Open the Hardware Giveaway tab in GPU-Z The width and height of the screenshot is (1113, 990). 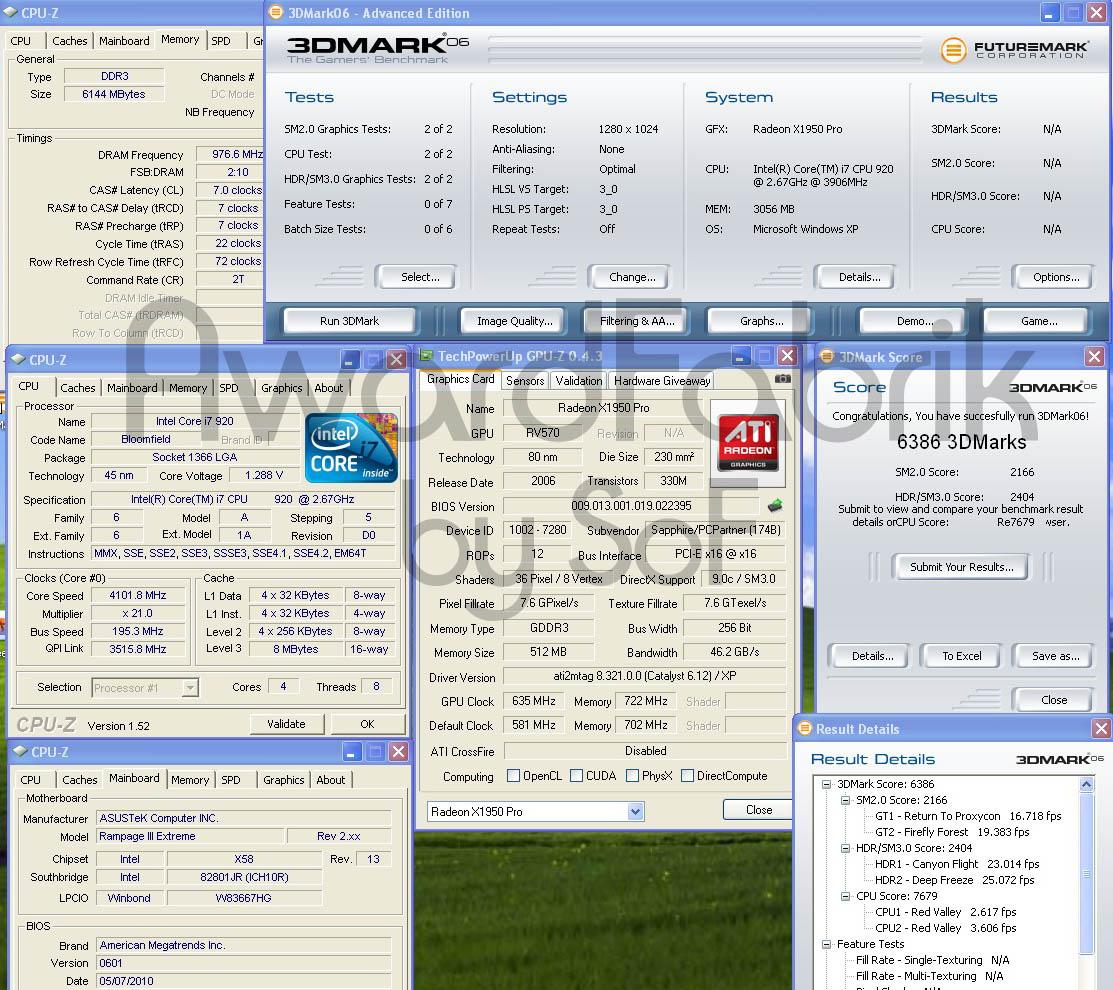click(x=662, y=381)
